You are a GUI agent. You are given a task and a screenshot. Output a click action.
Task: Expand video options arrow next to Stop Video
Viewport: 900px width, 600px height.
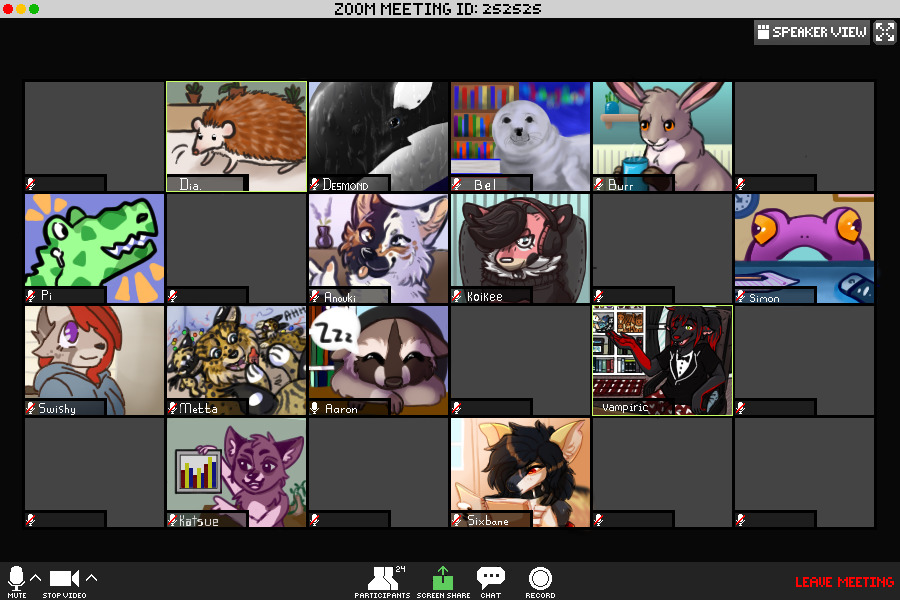pyautogui.click(x=92, y=578)
